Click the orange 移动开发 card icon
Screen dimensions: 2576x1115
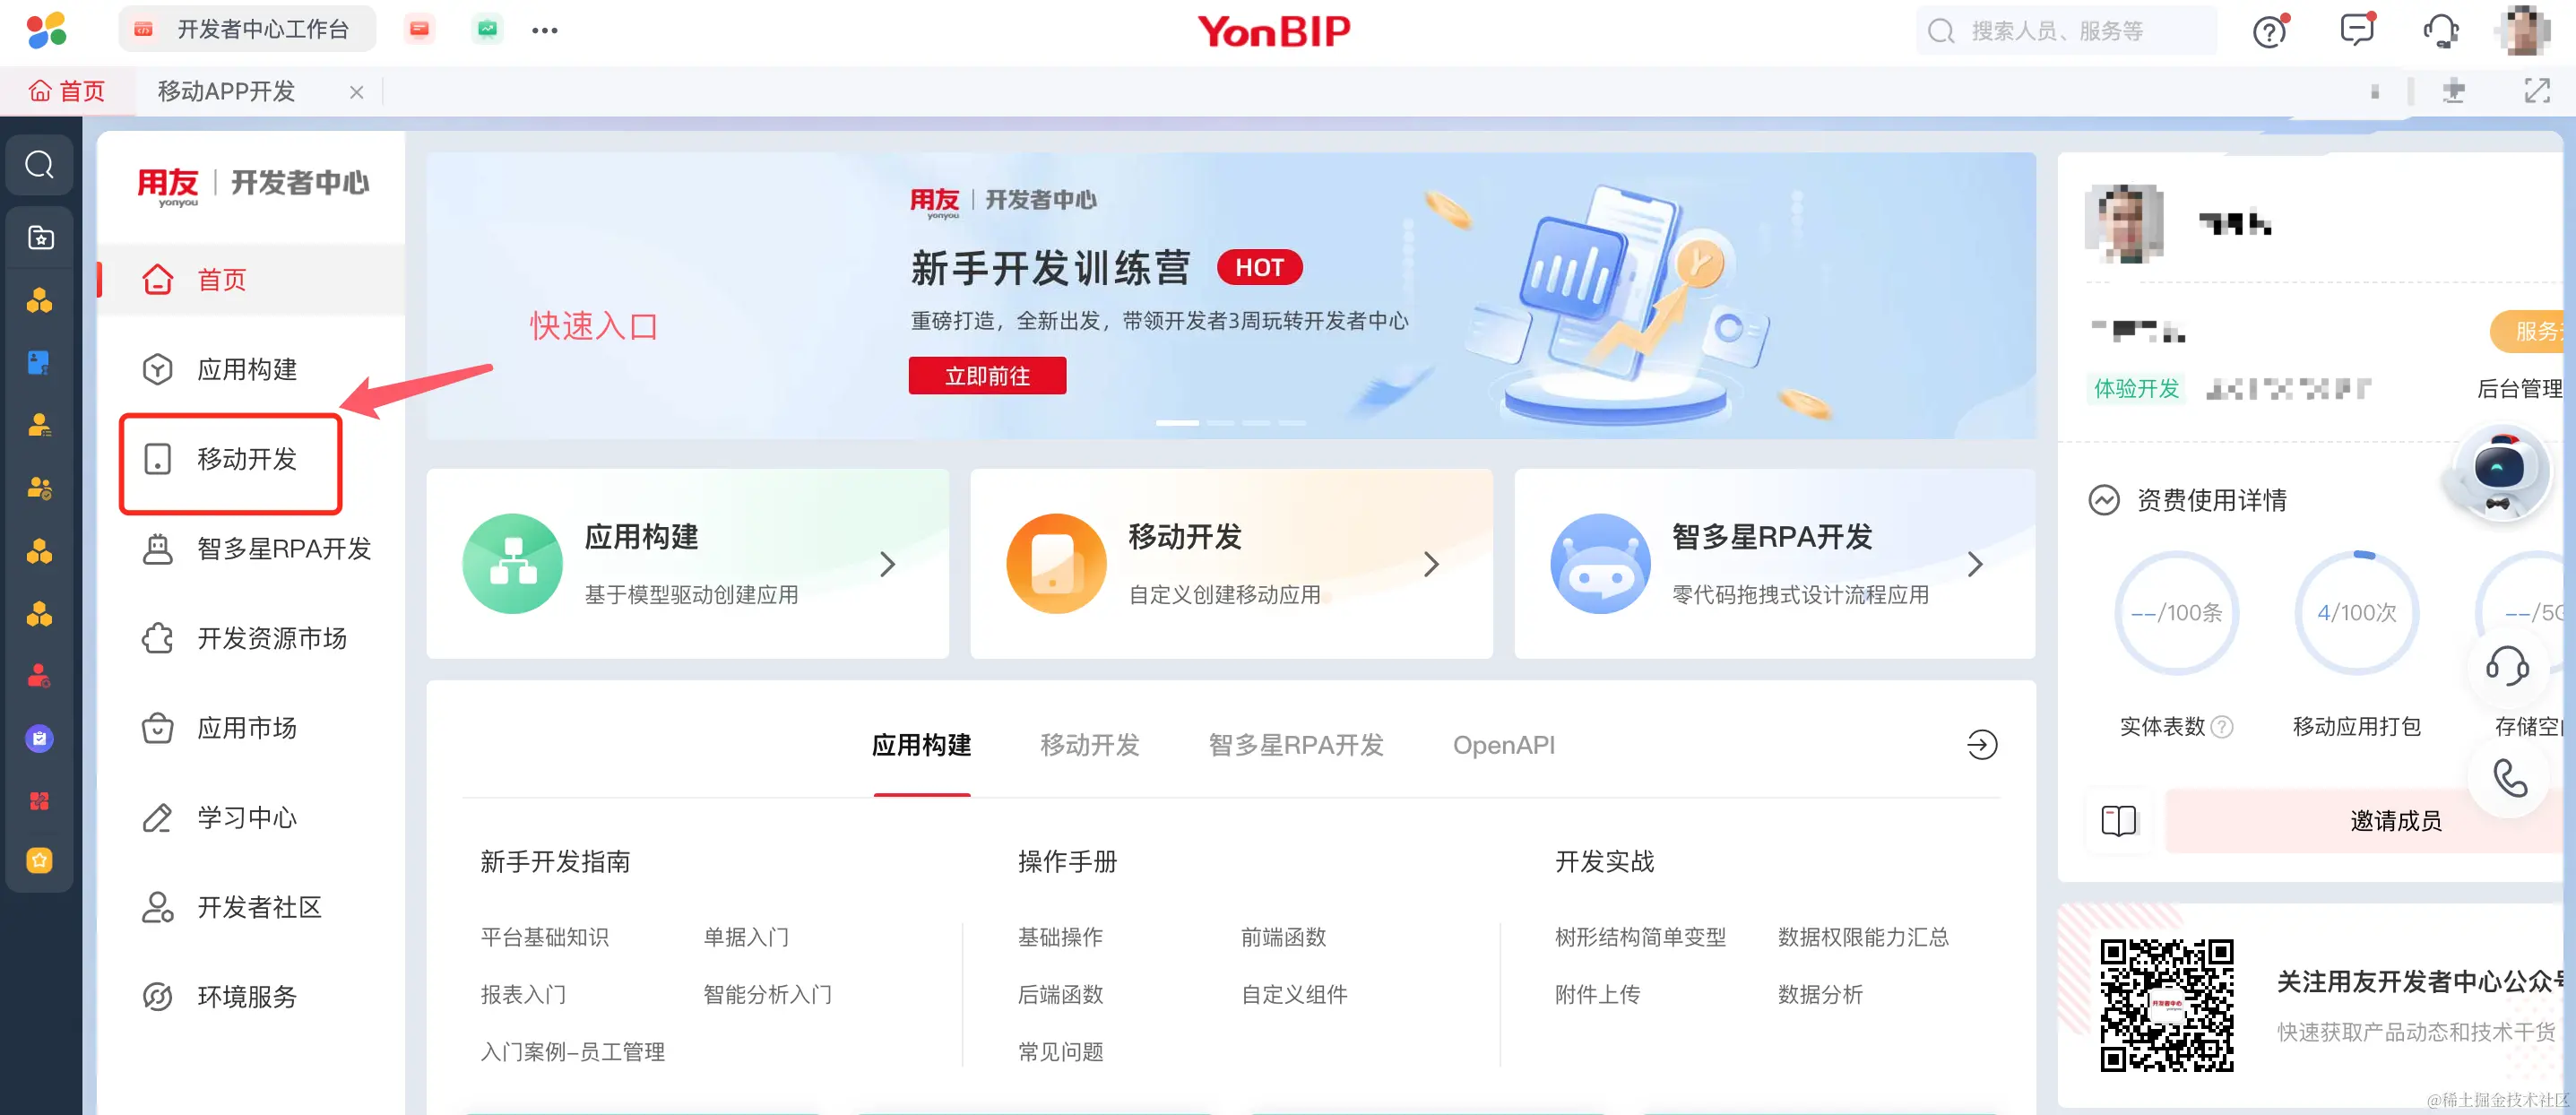click(1056, 564)
